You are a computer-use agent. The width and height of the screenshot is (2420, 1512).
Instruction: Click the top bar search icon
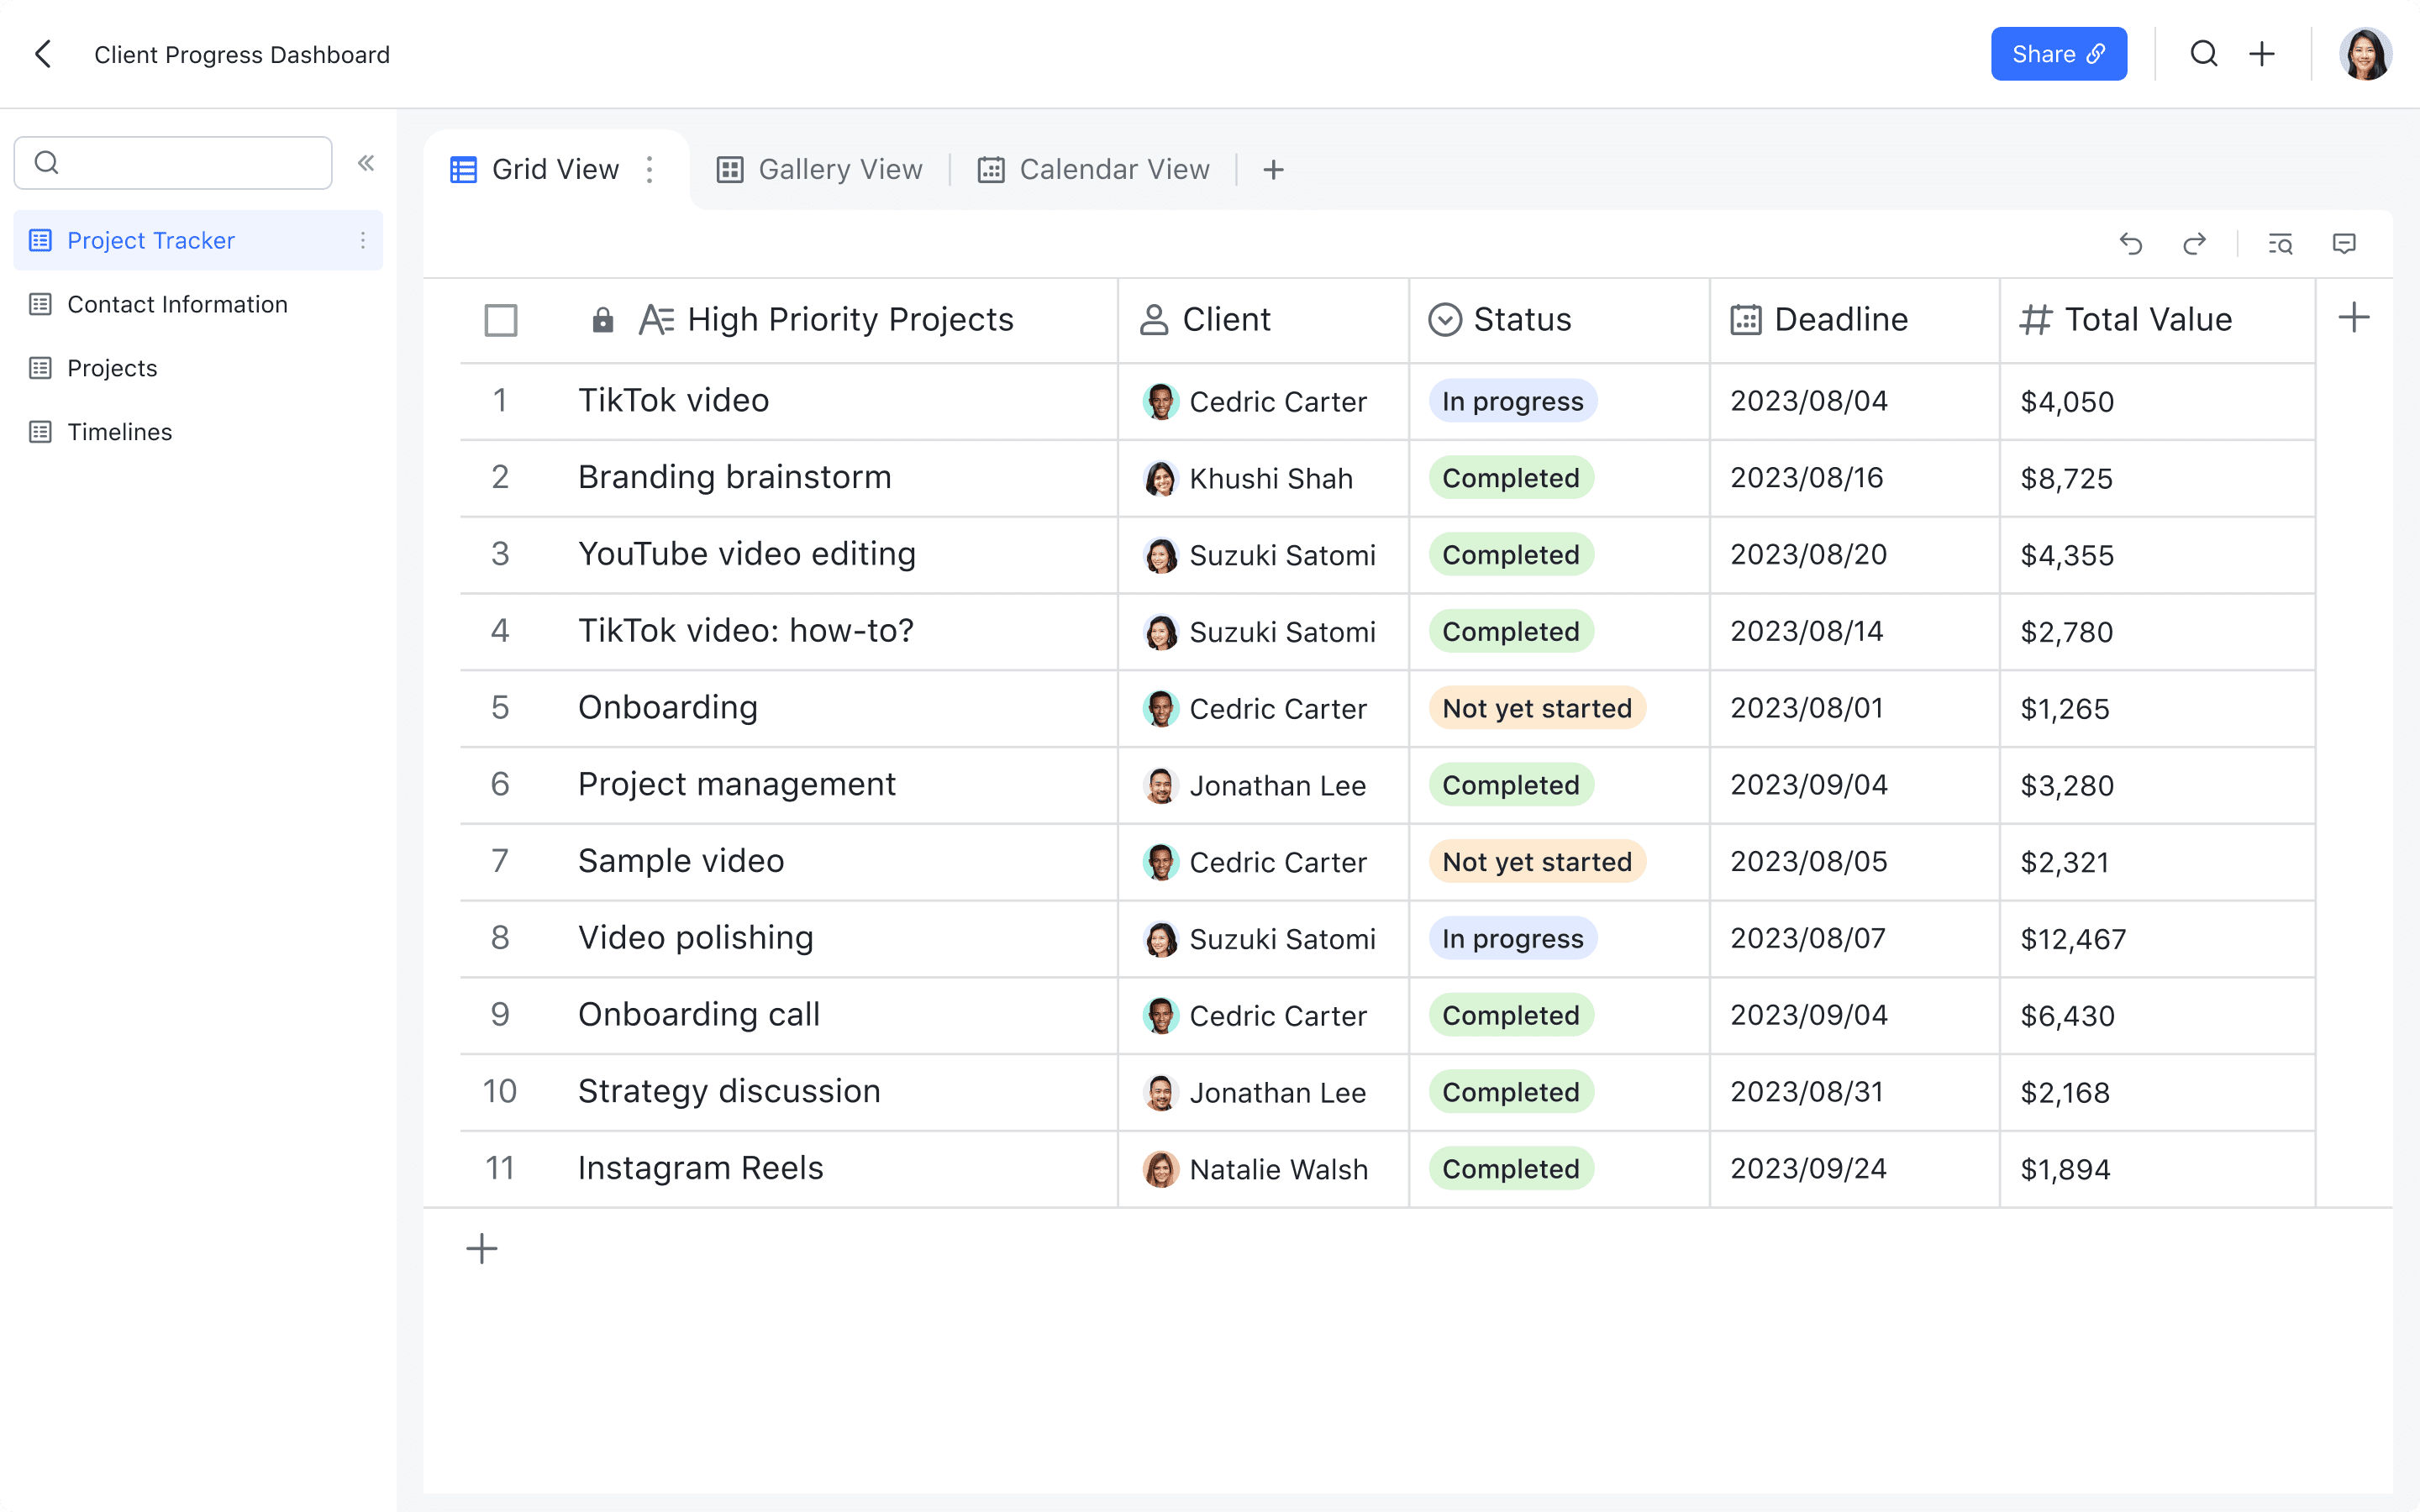pyautogui.click(x=2204, y=54)
